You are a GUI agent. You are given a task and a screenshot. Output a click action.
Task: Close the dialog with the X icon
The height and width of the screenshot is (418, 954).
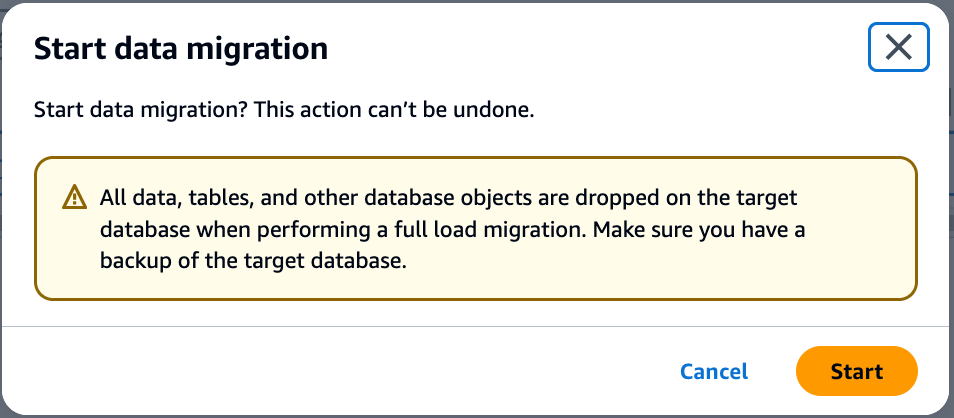click(x=898, y=47)
